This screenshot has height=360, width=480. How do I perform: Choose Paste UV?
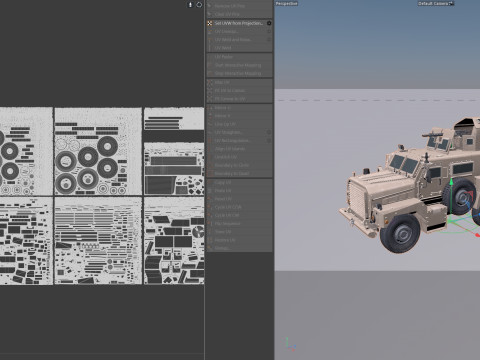click(x=240, y=191)
